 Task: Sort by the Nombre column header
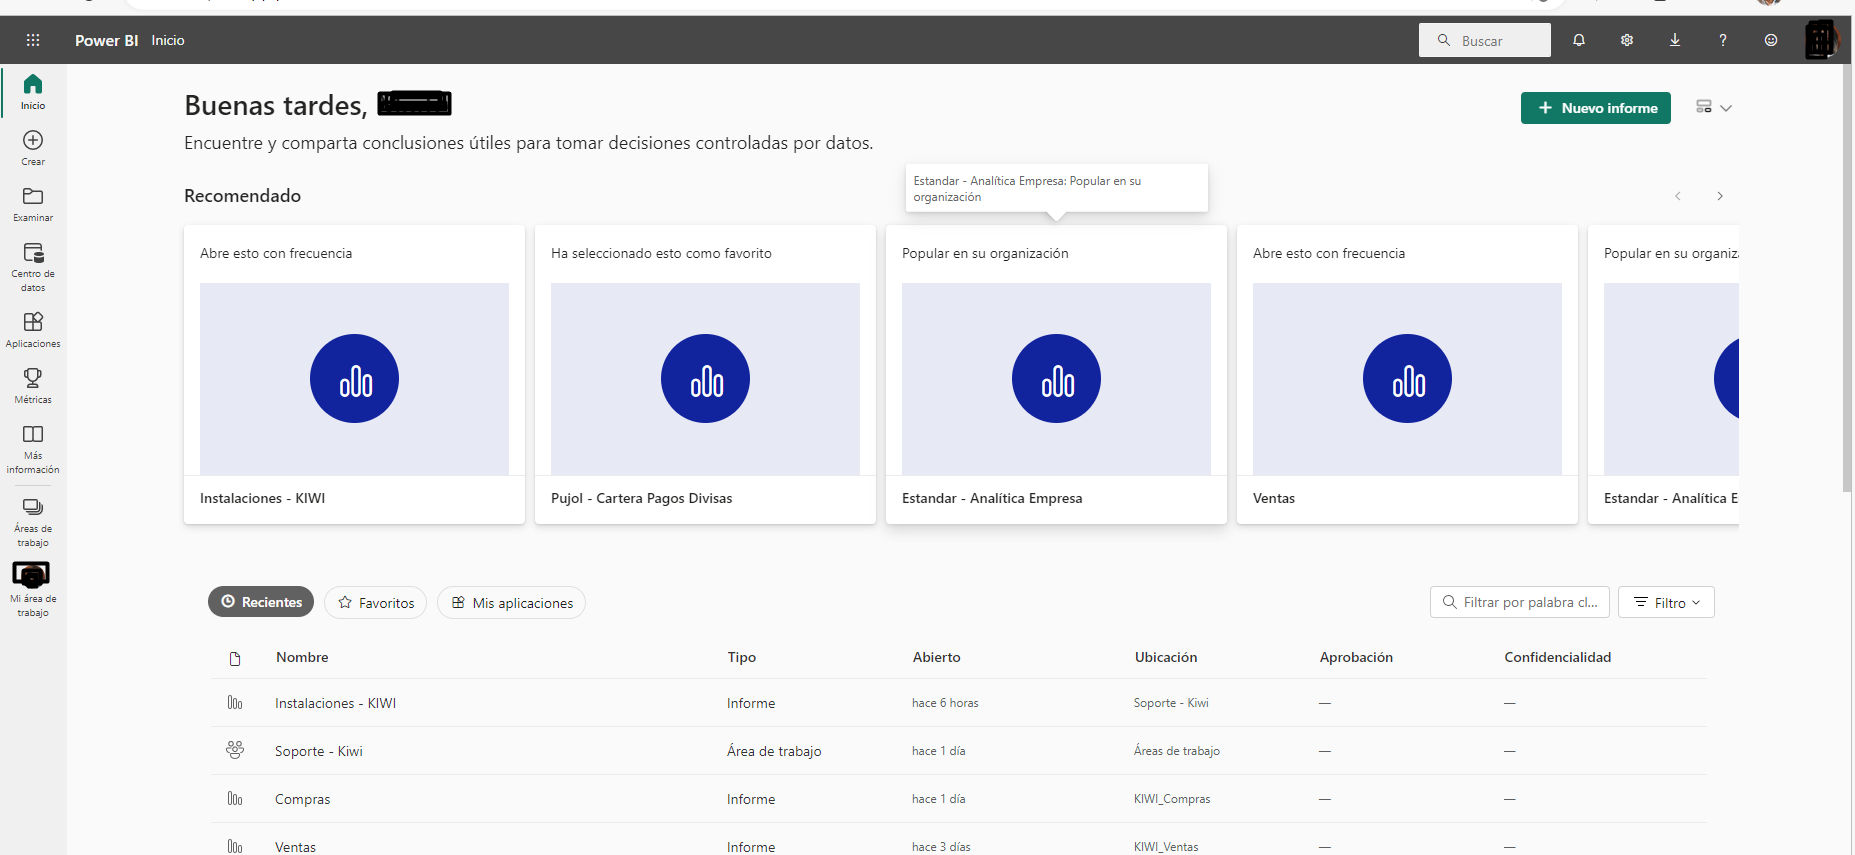[302, 657]
